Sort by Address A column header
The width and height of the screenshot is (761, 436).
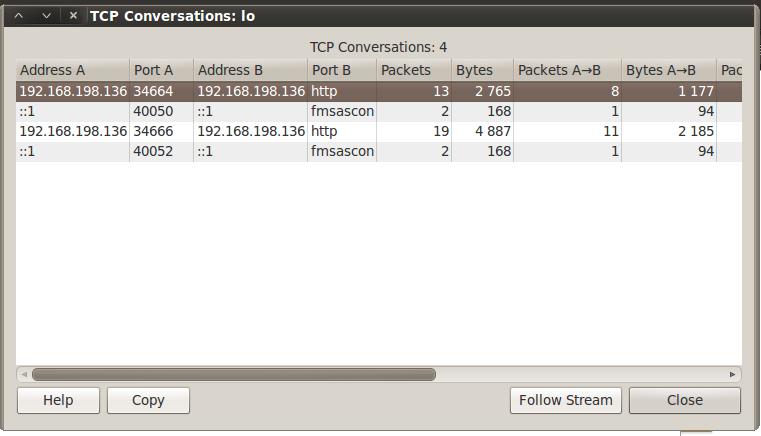point(72,70)
